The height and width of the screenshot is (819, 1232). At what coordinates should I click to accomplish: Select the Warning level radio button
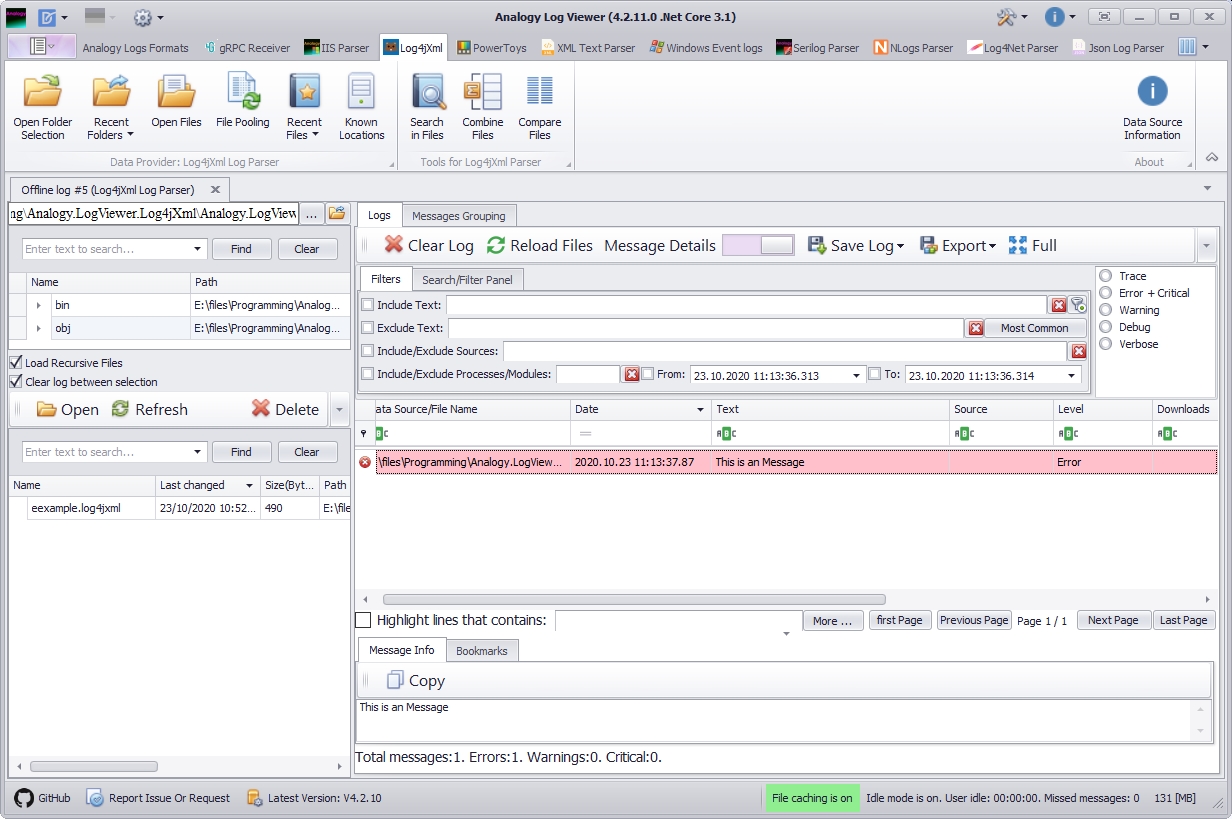1106,310
